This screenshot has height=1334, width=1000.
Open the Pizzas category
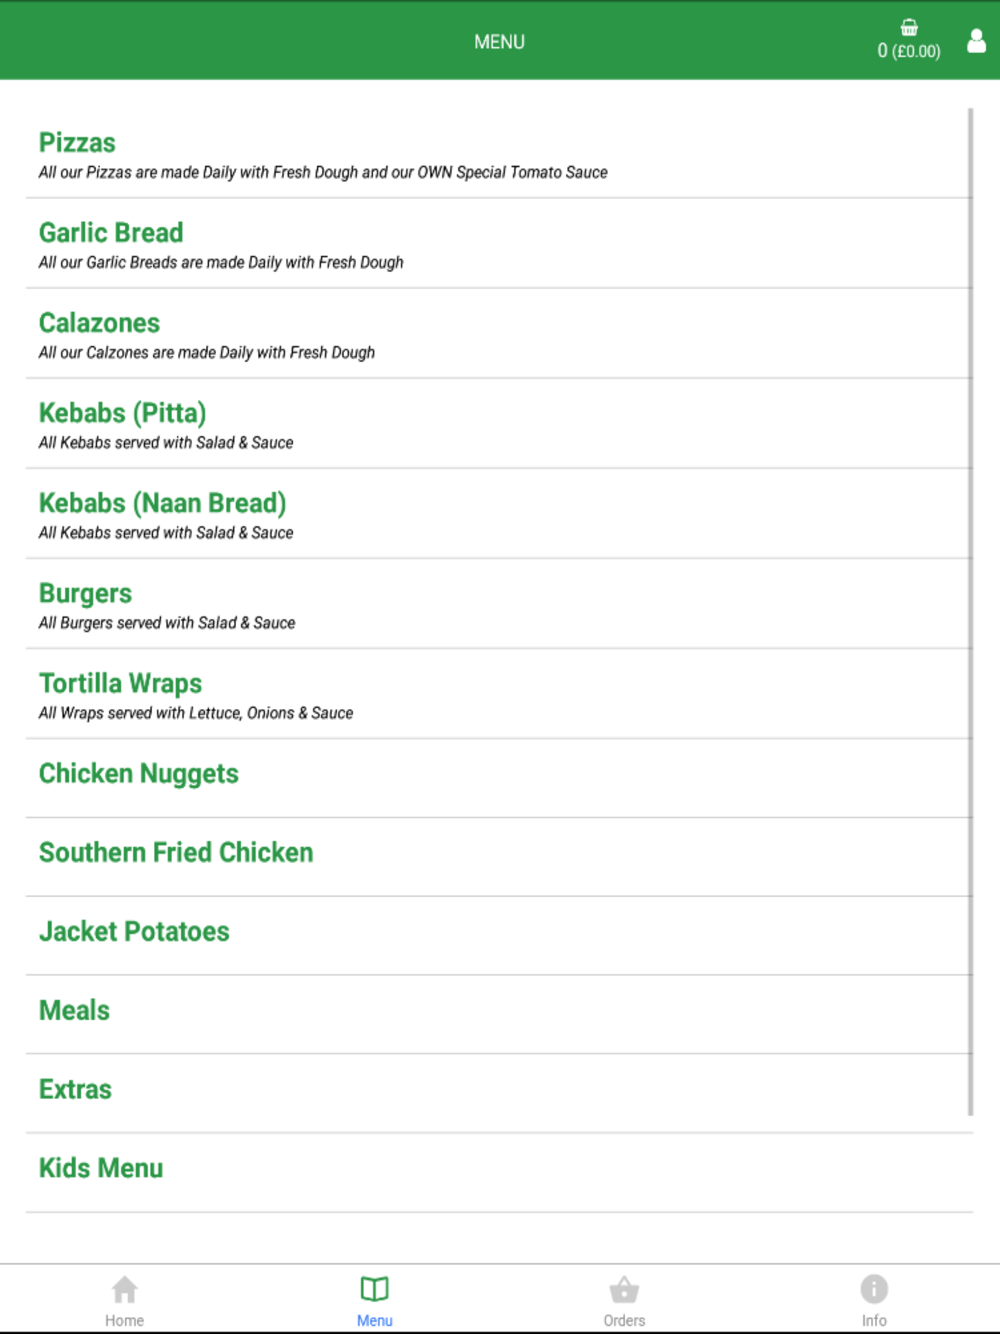click(499, 154)
